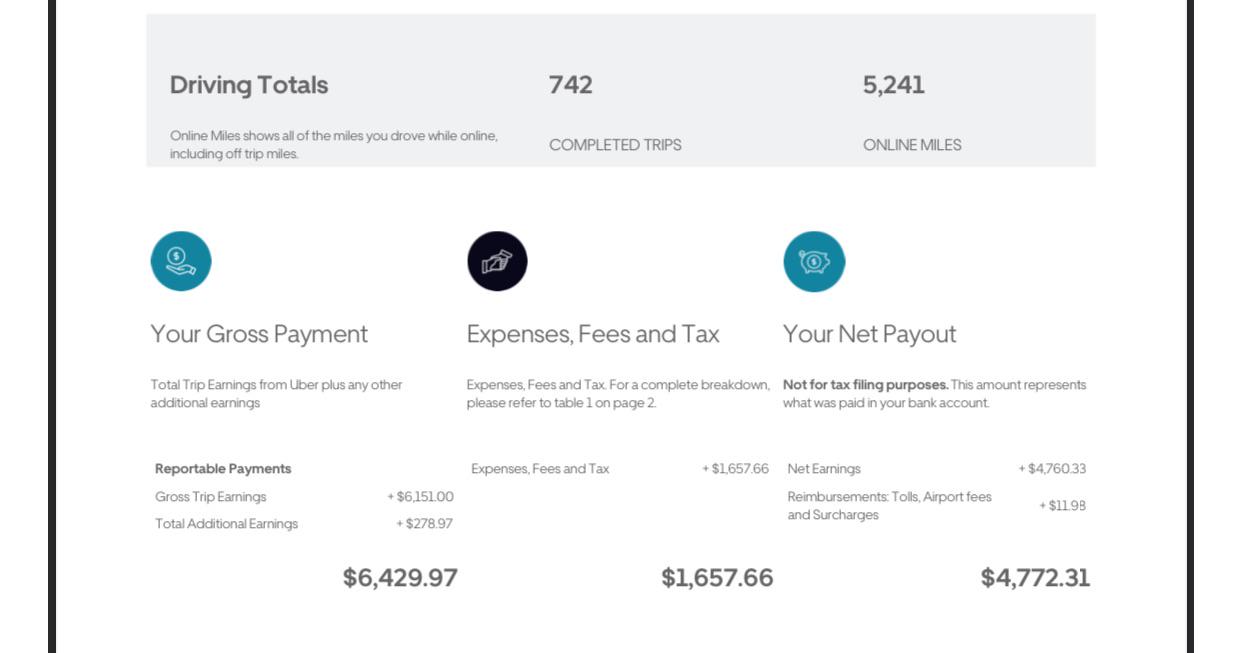This screenshot has width=1242, height=653.
Task: Select the COMPLETED TRIPS label
Action: tap(615, 145)
